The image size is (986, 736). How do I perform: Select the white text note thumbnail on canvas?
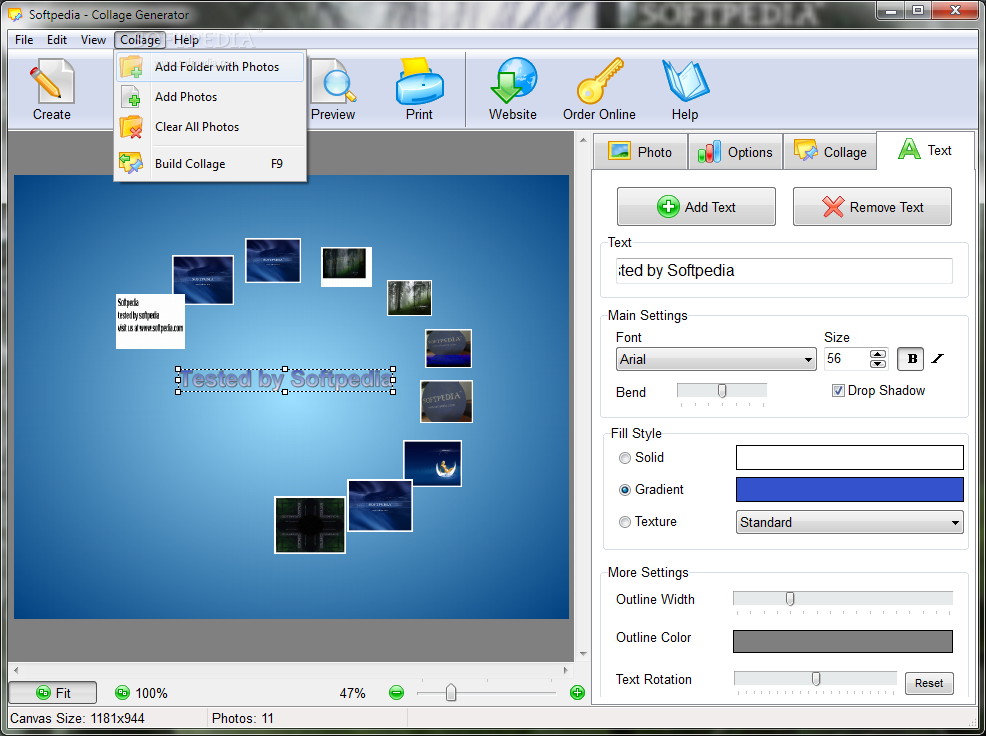[150, 321]
